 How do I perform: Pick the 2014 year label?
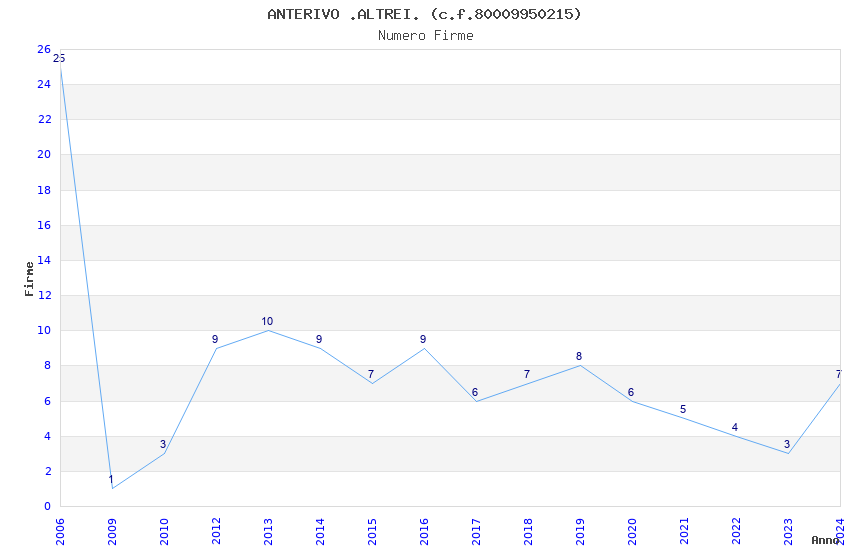tap(320, 532)
